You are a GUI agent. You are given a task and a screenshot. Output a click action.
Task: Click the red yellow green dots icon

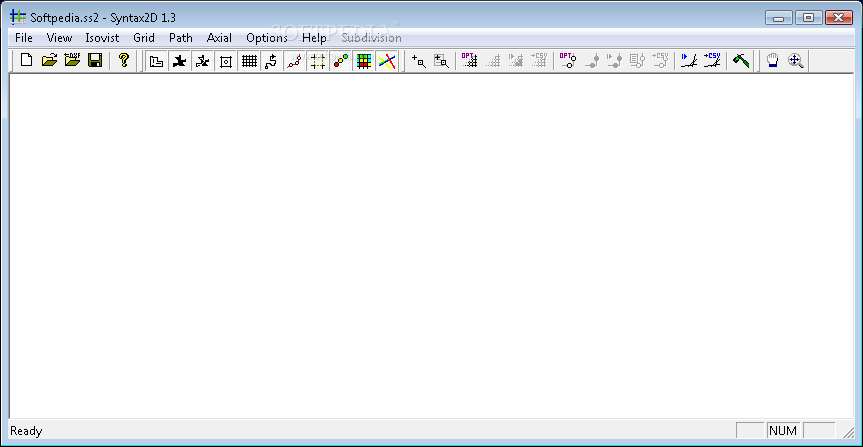pos(341,61)
